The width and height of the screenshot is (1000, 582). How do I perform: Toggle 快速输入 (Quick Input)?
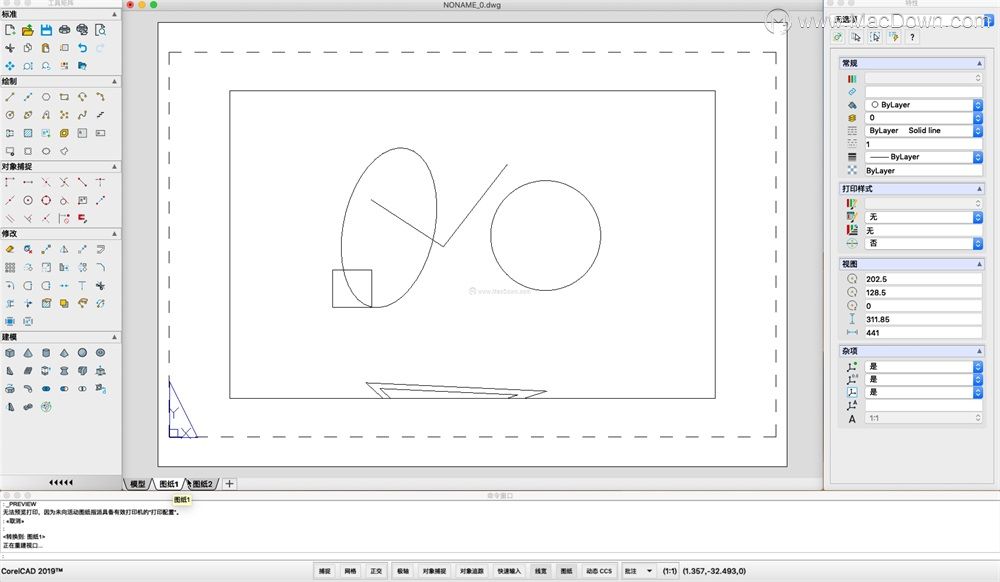[x=509, y=571]
